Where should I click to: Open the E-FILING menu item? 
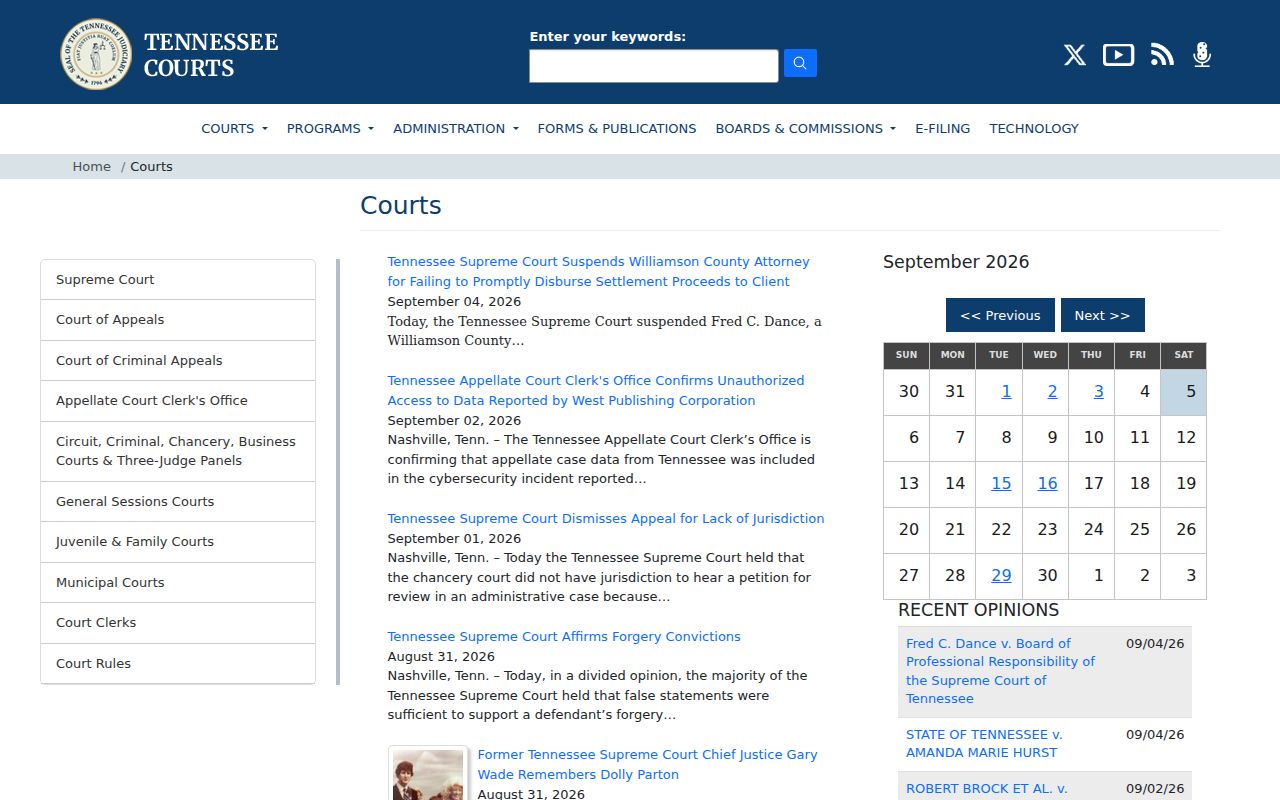coord(942,128)
